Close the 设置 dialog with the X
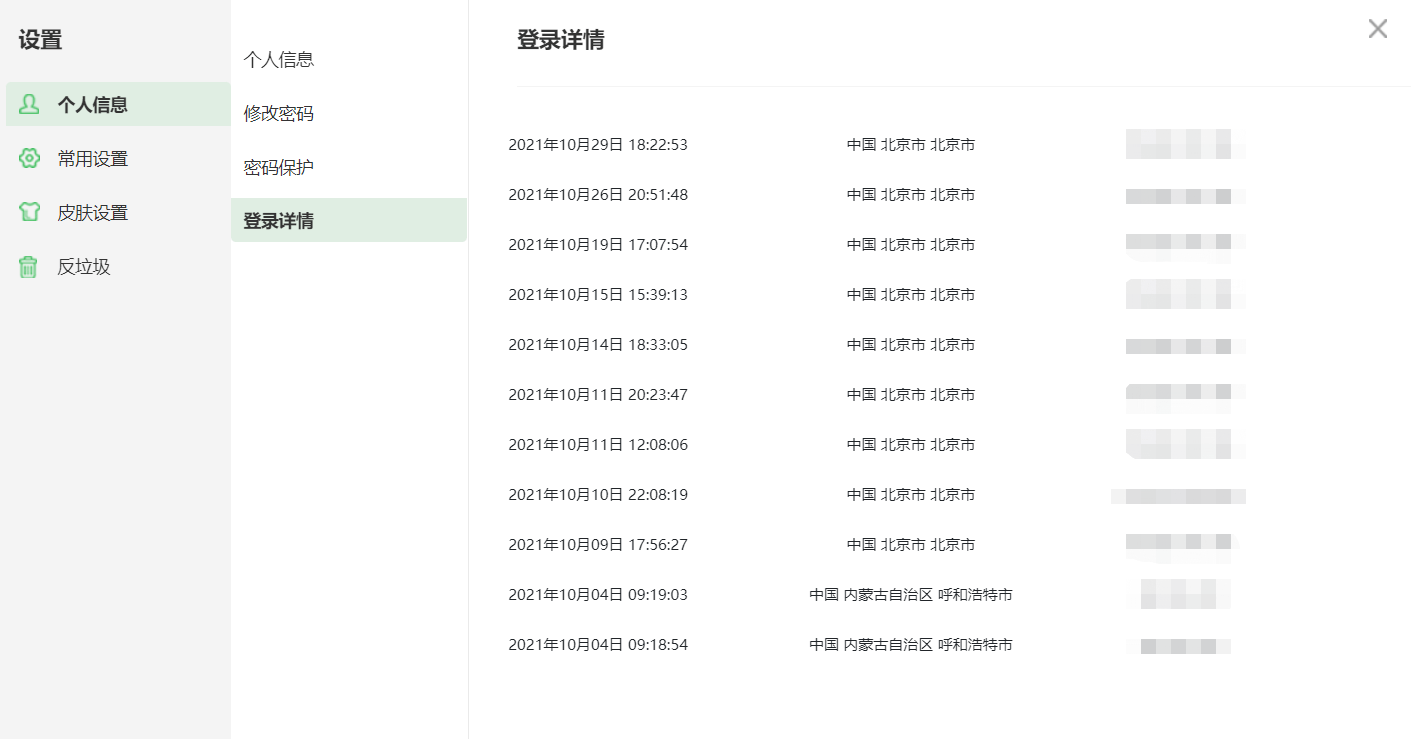Viewport: 1411px width, 739px height. point(1377,29)
